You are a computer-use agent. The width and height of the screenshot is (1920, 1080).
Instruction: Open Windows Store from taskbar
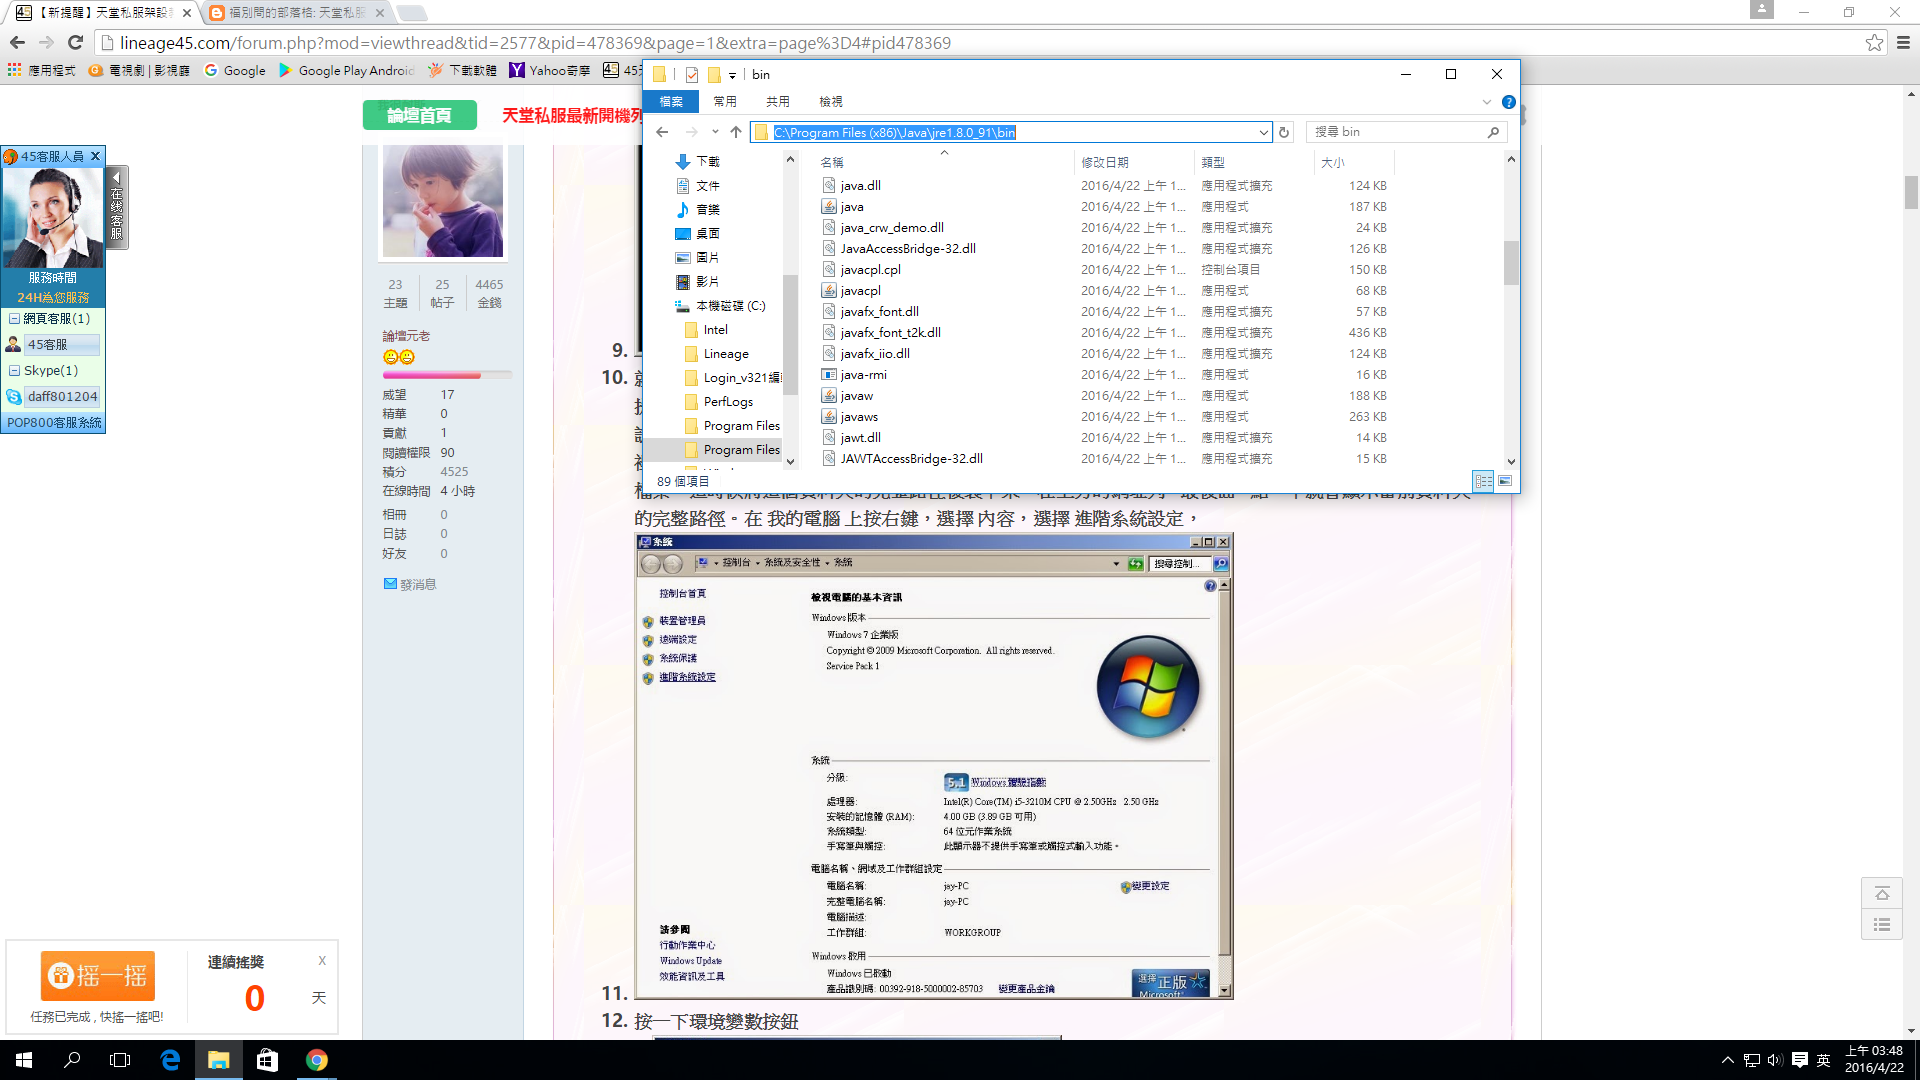267,1060
